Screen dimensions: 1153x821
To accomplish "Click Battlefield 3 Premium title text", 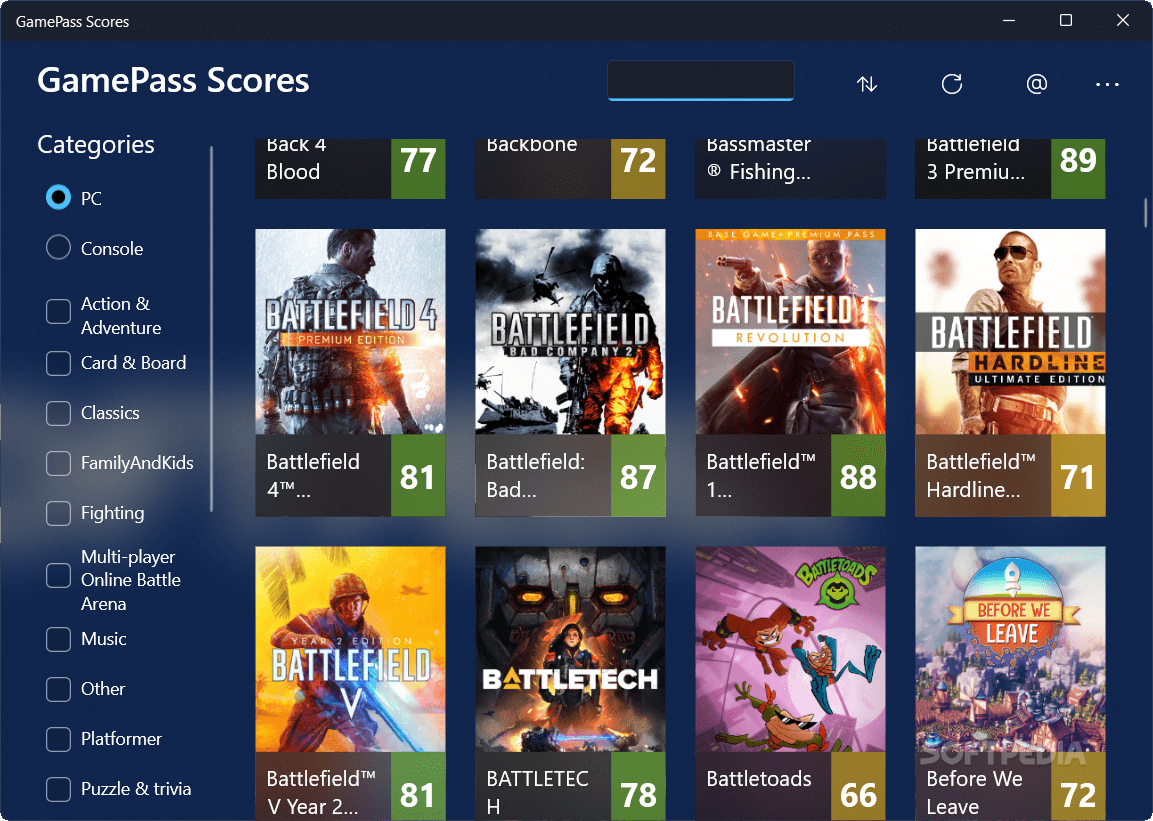I will (x=975, y=159).
